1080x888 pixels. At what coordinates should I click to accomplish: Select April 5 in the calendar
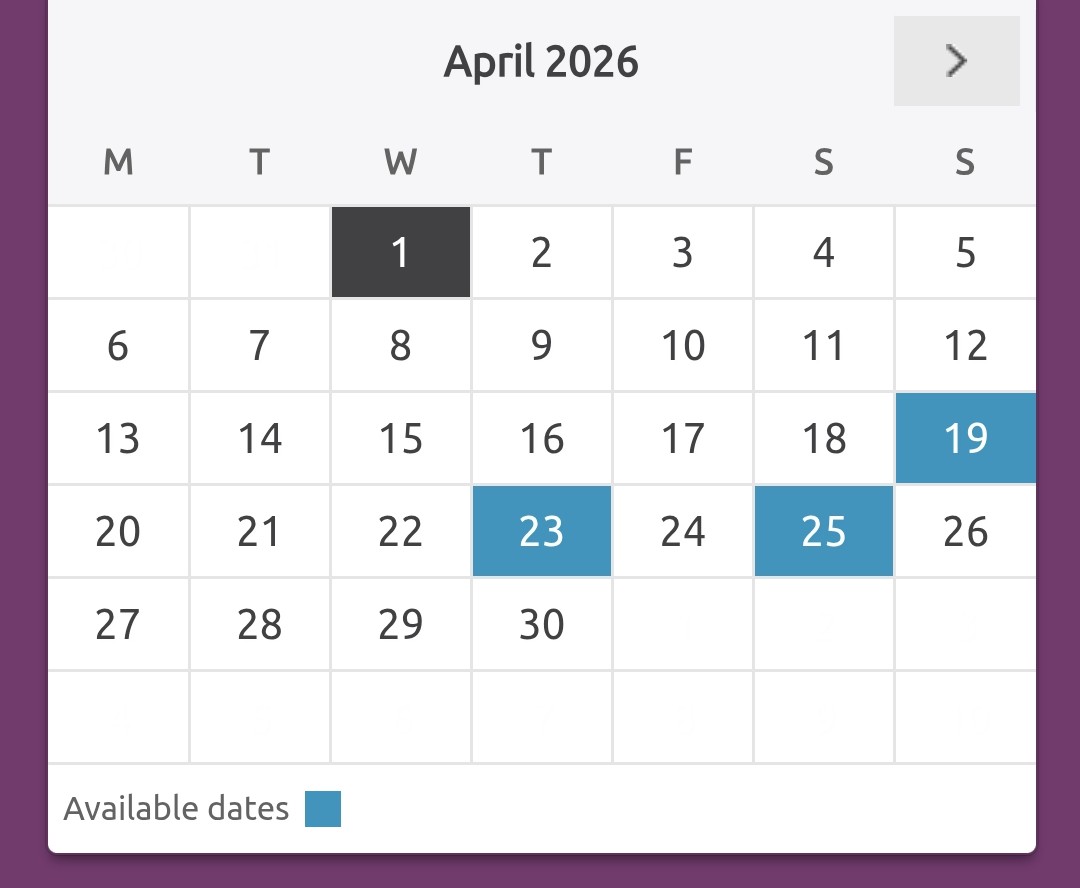coord(965,252)
